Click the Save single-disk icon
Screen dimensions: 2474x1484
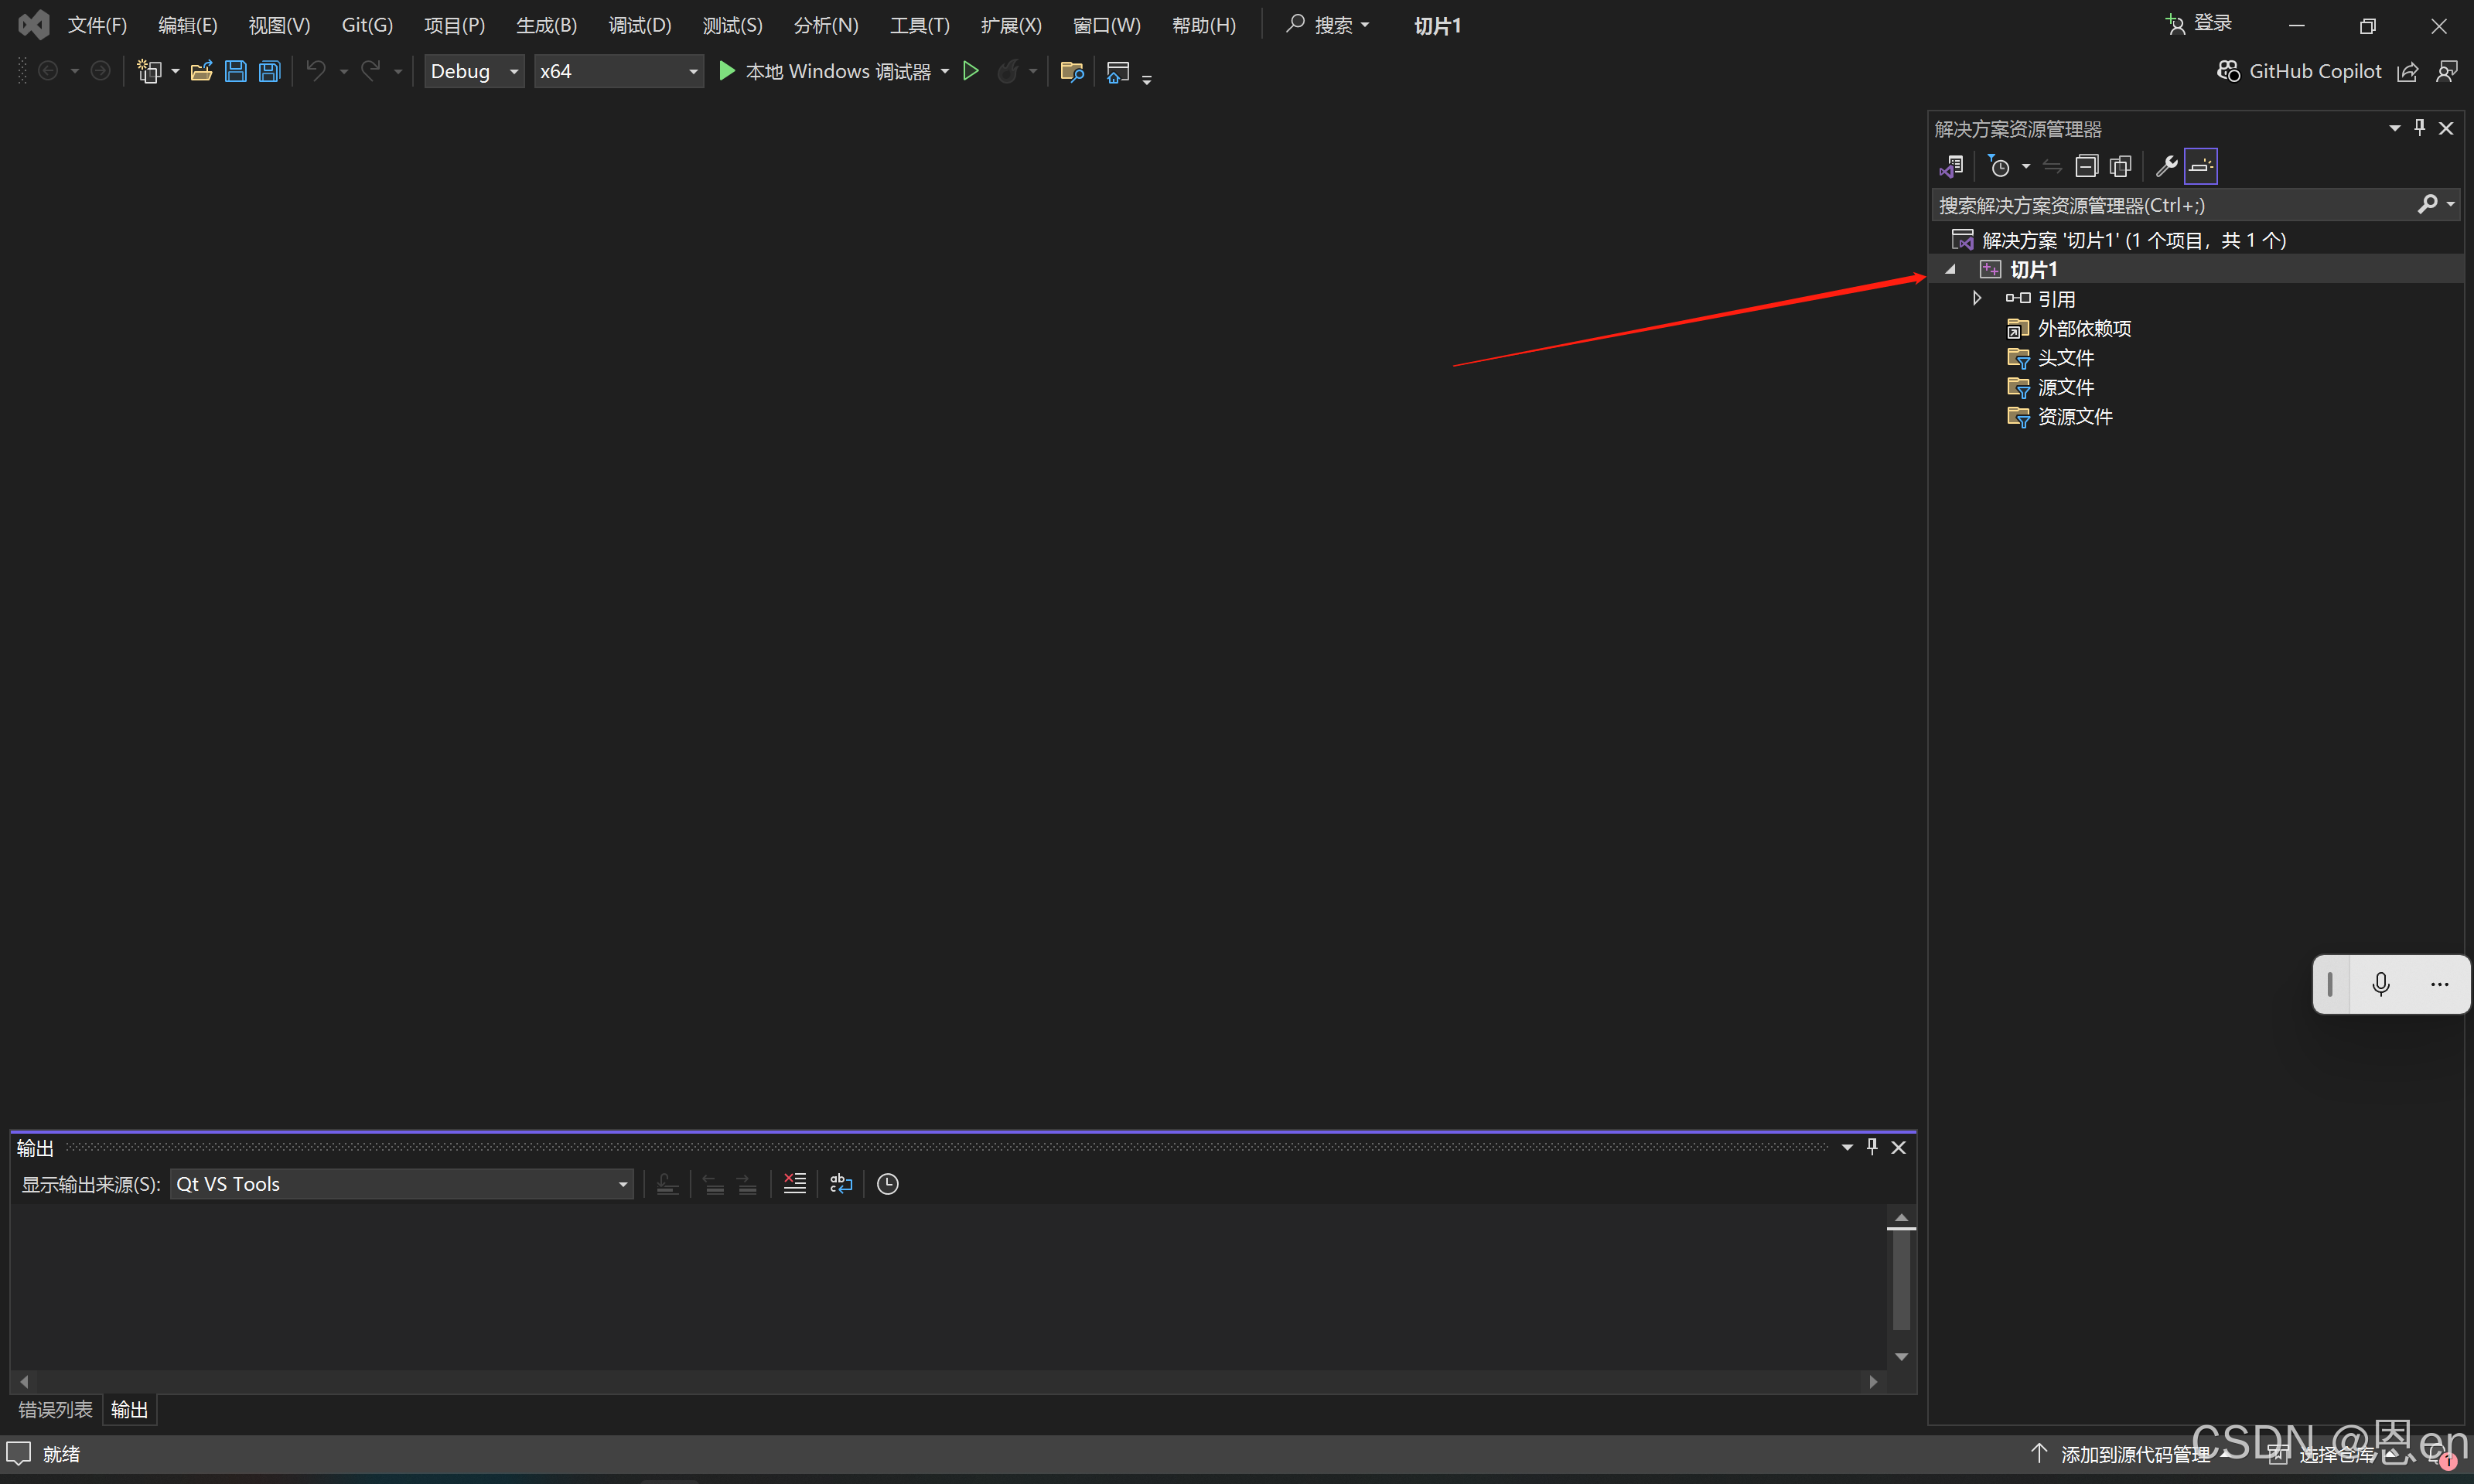pyautogui.click(x=235, y=71)
